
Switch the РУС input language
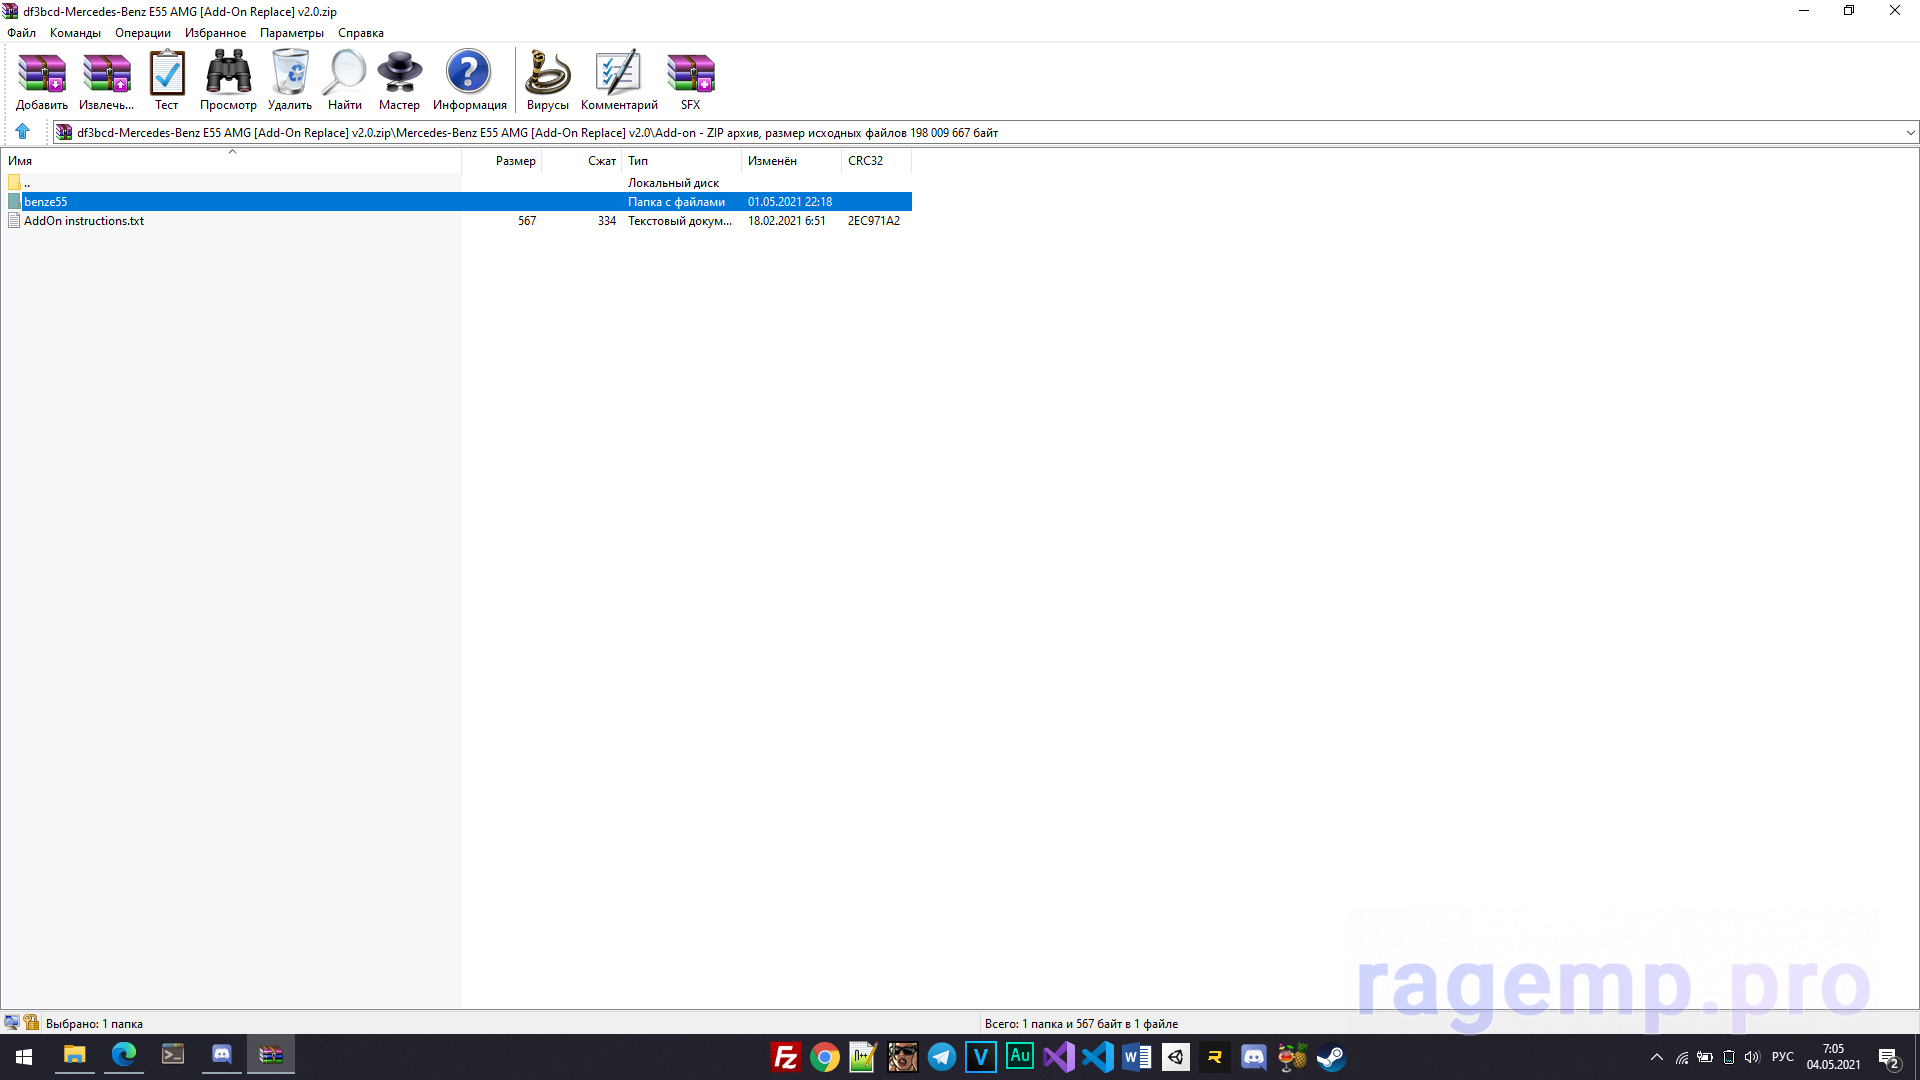(1783, 1057)
